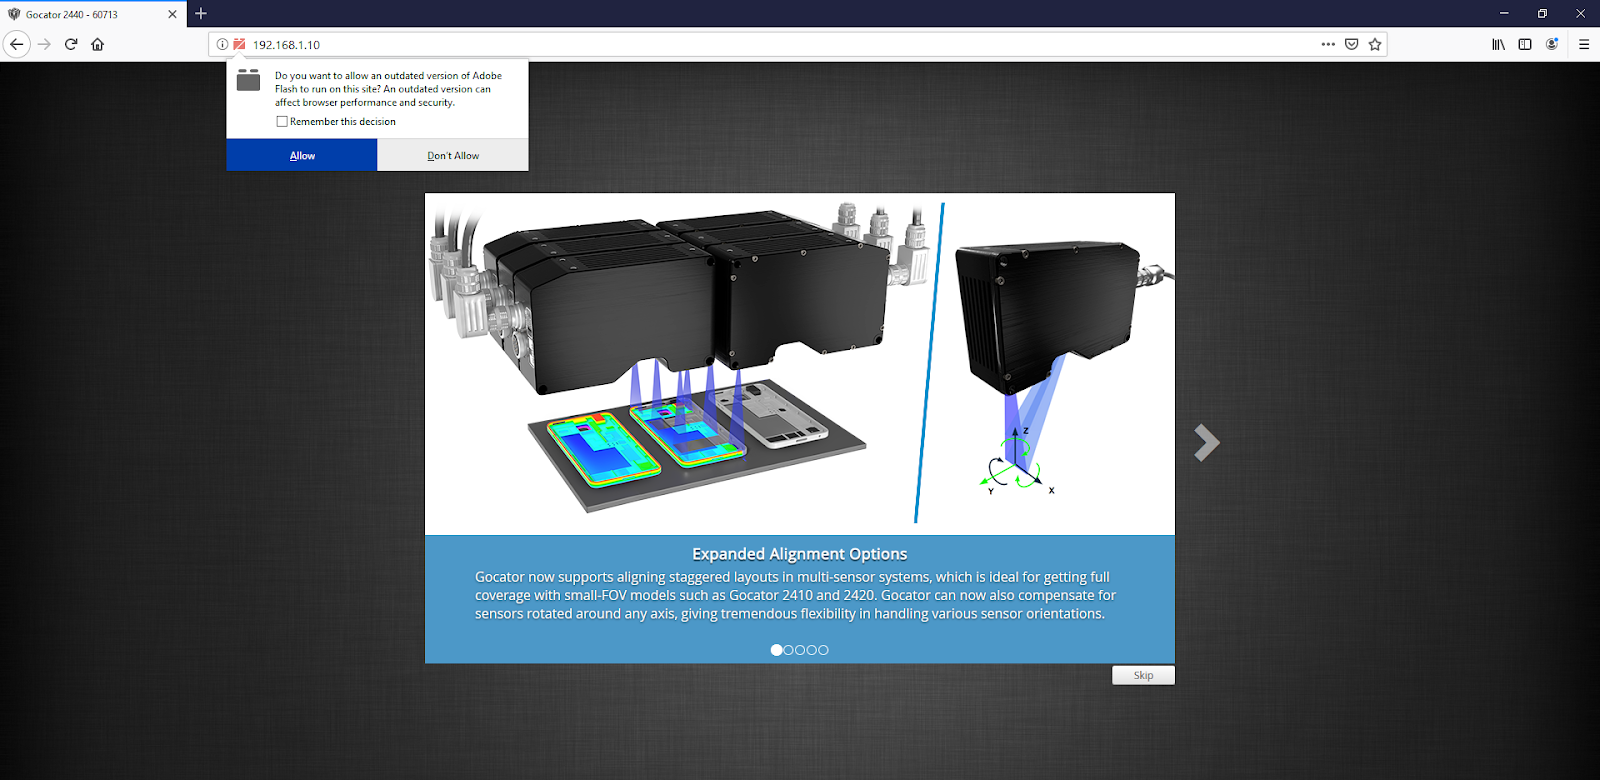
Task: Select the second slide indicator dot
Action: coord(788,650)
